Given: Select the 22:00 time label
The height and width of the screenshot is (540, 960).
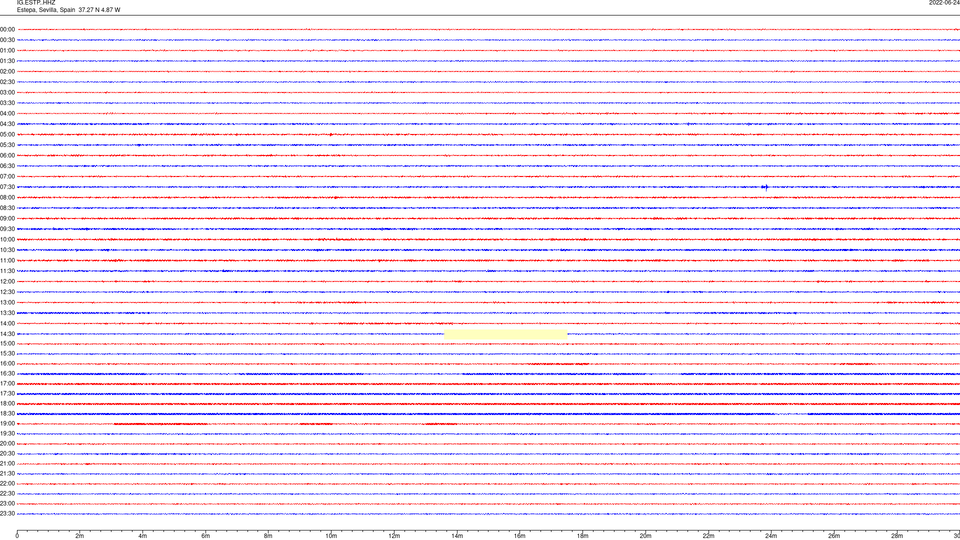Looking at the screenshot, I should click(7, 484).
